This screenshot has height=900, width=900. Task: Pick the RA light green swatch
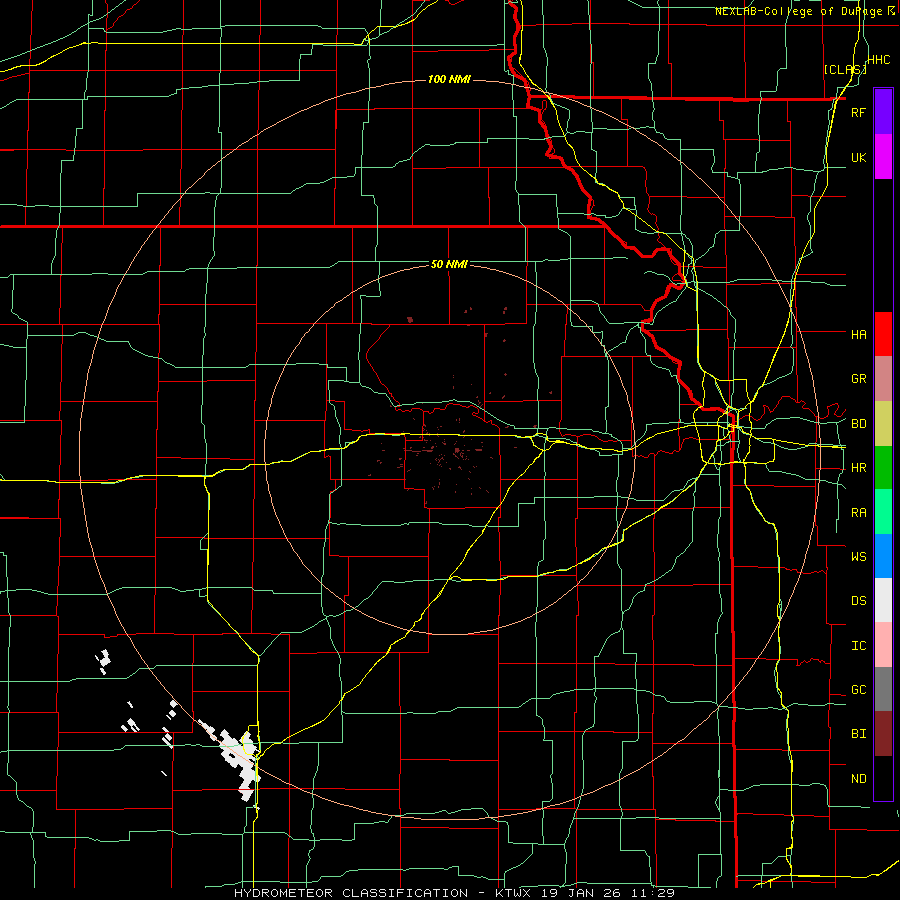[x=883, y=512]
